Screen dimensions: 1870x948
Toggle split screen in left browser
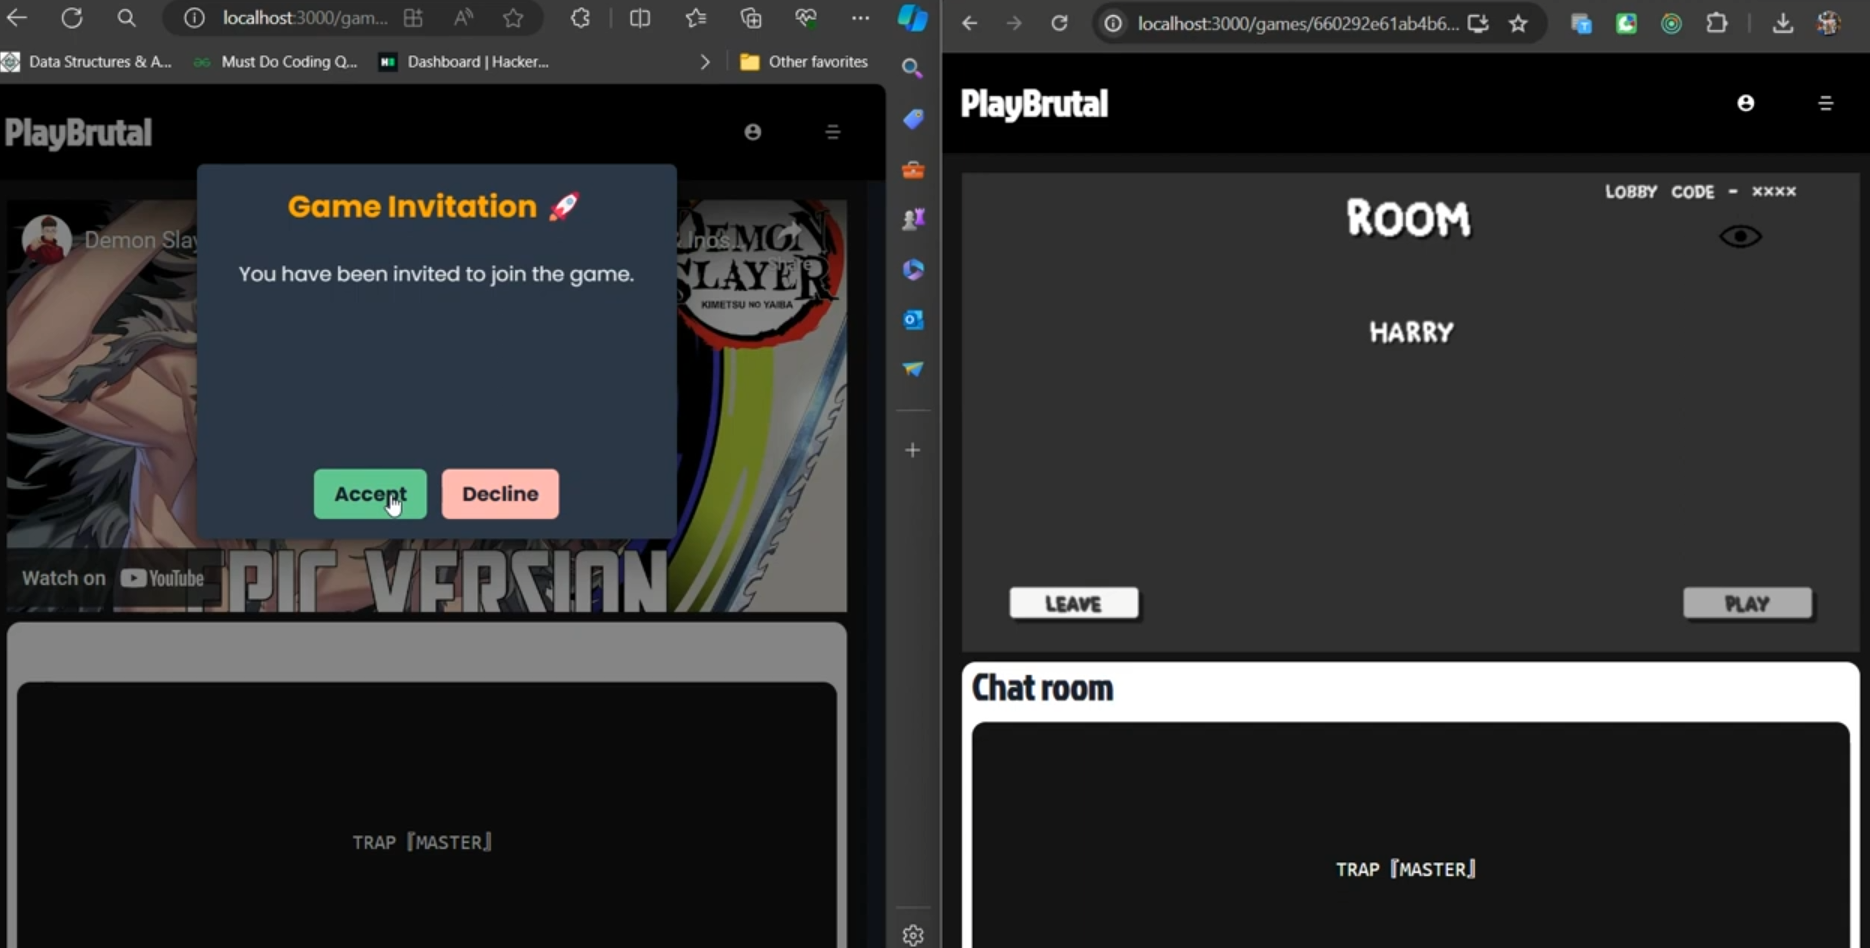coord(640,18)
